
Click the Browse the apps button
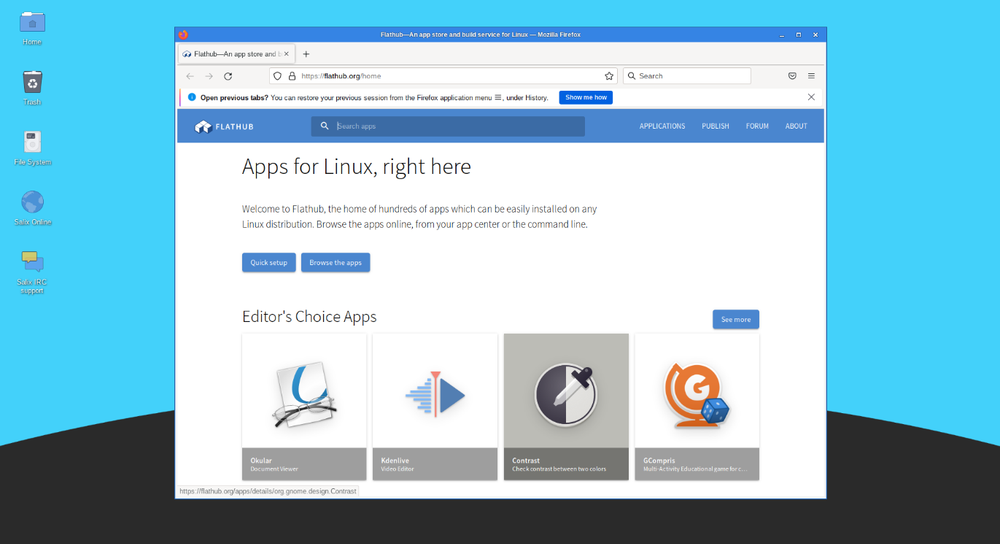coord(335,263)
